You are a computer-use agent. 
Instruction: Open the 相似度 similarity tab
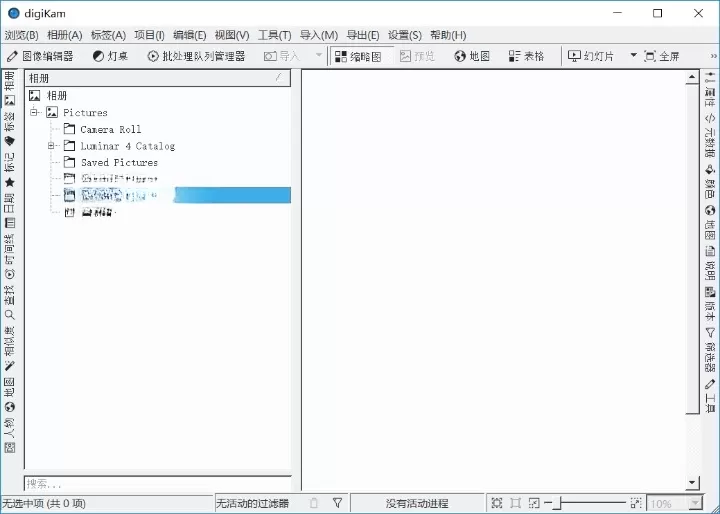point(9,348)
